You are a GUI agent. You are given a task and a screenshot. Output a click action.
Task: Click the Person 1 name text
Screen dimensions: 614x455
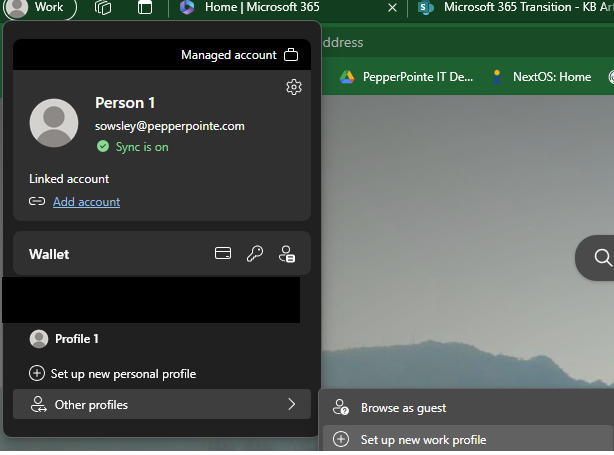[125, 103]
